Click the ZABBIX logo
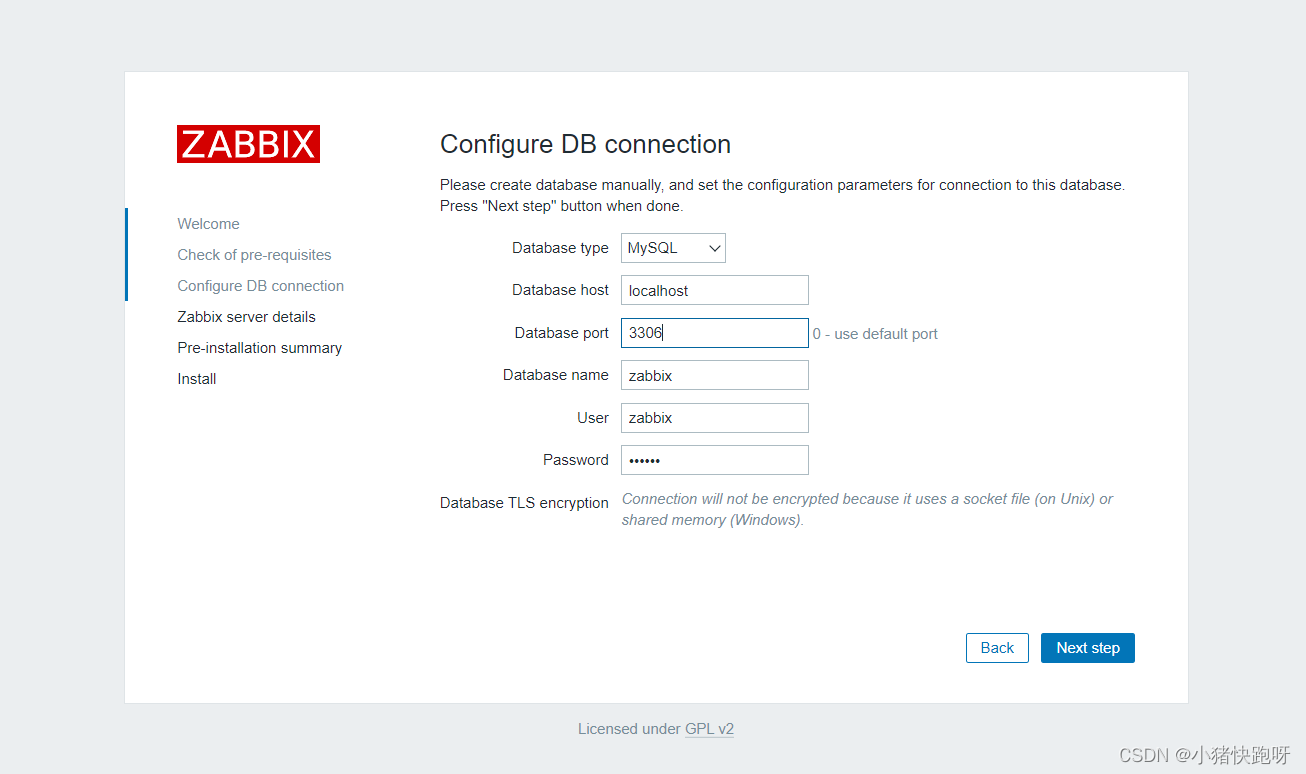 pos(248,144)
